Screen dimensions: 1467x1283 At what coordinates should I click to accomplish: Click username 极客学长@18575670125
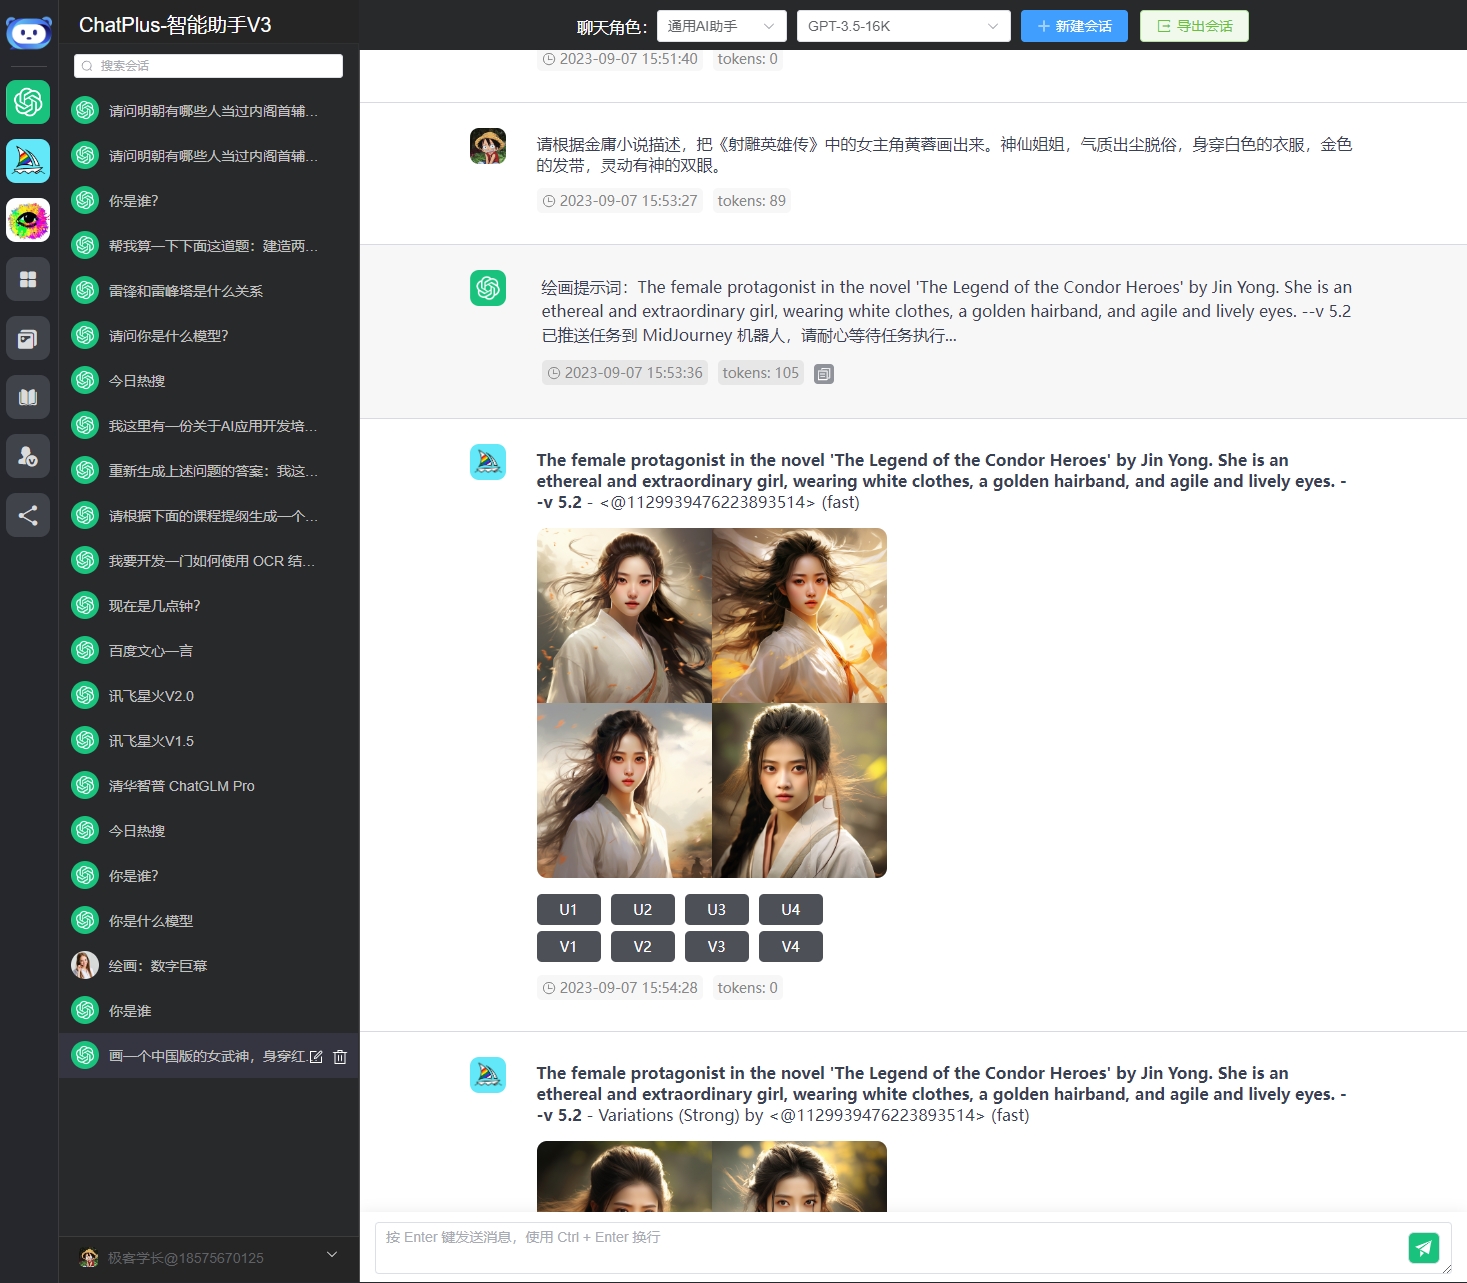[x=186, y=1258]
